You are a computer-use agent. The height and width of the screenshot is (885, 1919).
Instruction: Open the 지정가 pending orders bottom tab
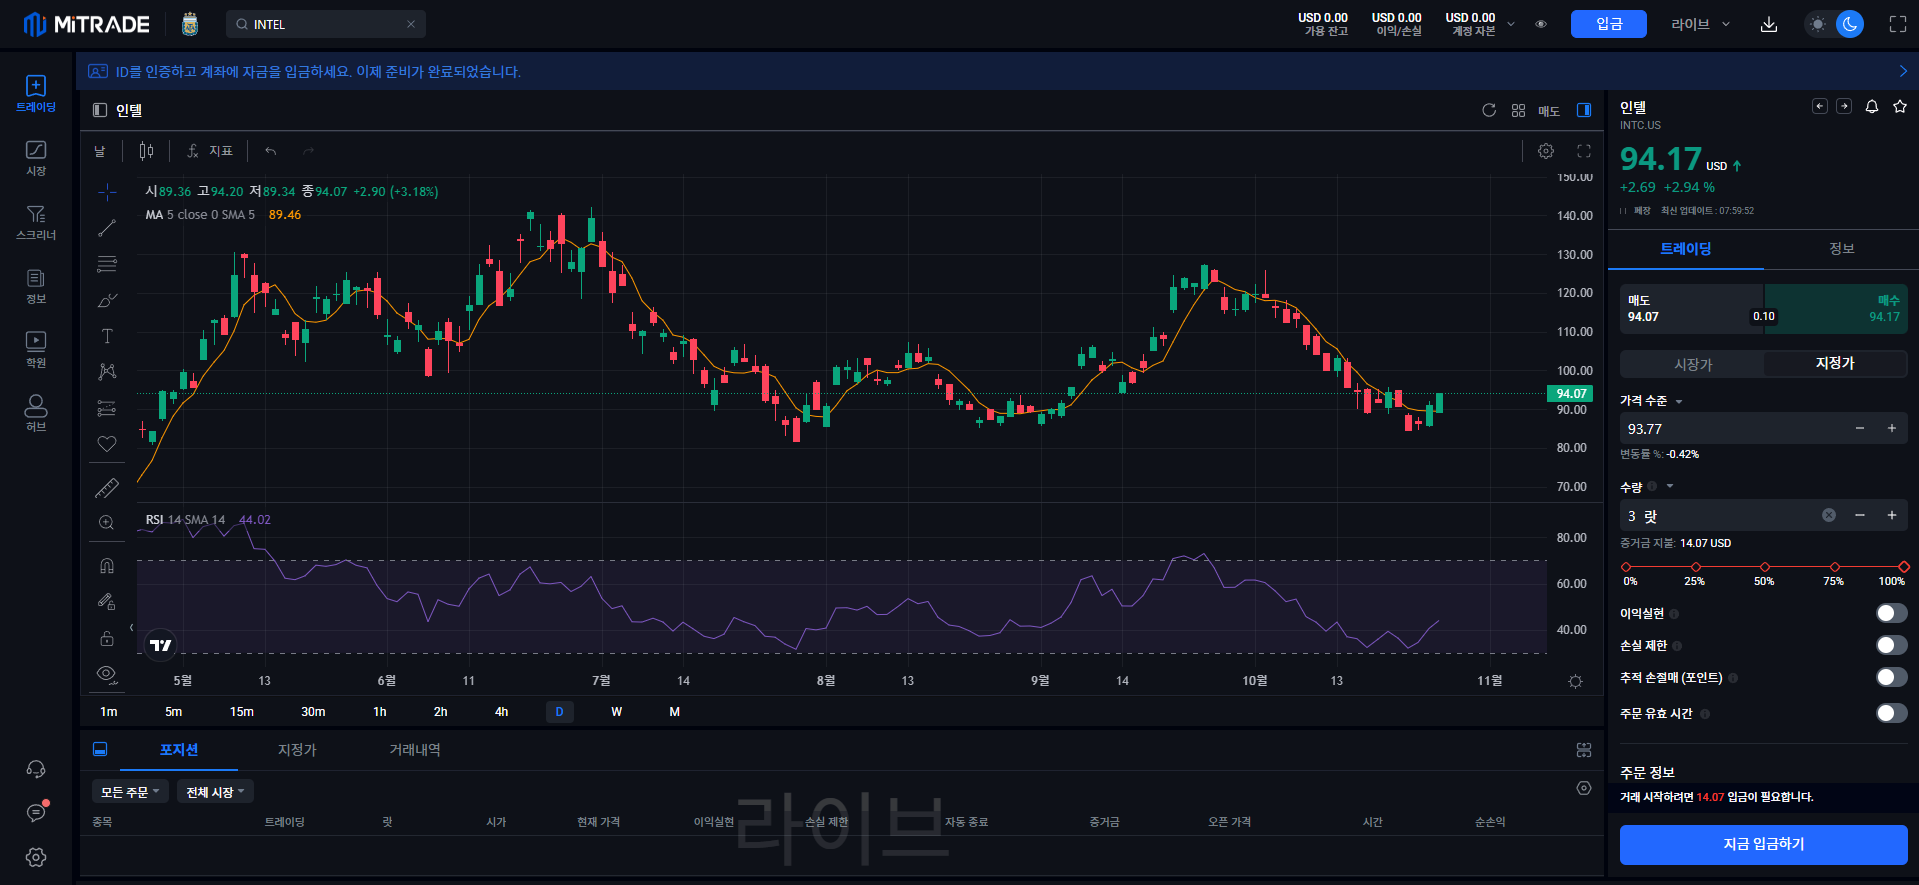tap(297, 750)
